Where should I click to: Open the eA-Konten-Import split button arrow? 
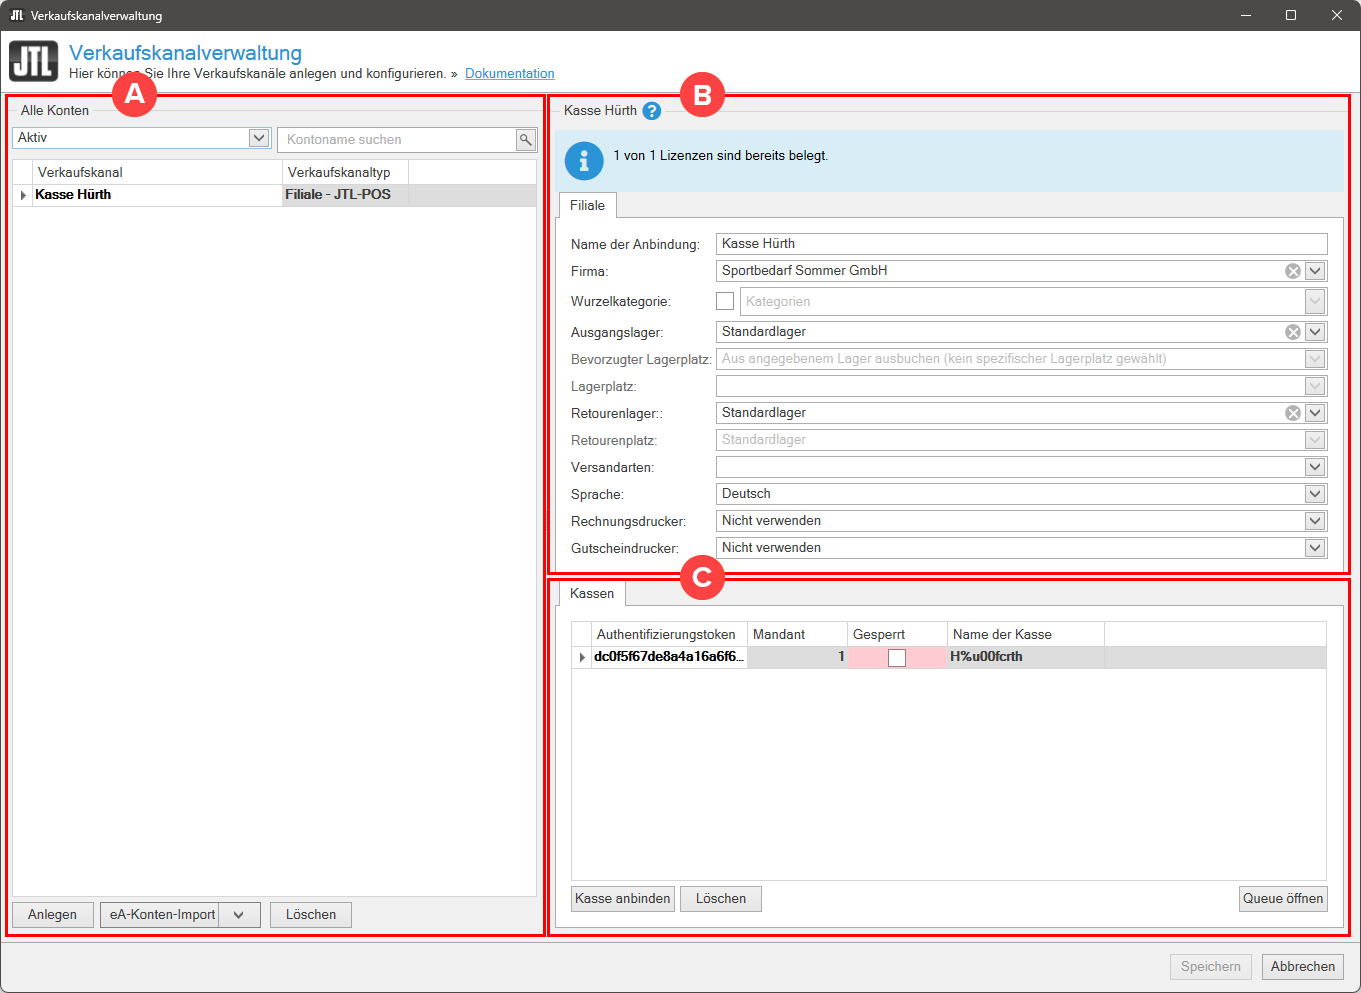point(239,915)
